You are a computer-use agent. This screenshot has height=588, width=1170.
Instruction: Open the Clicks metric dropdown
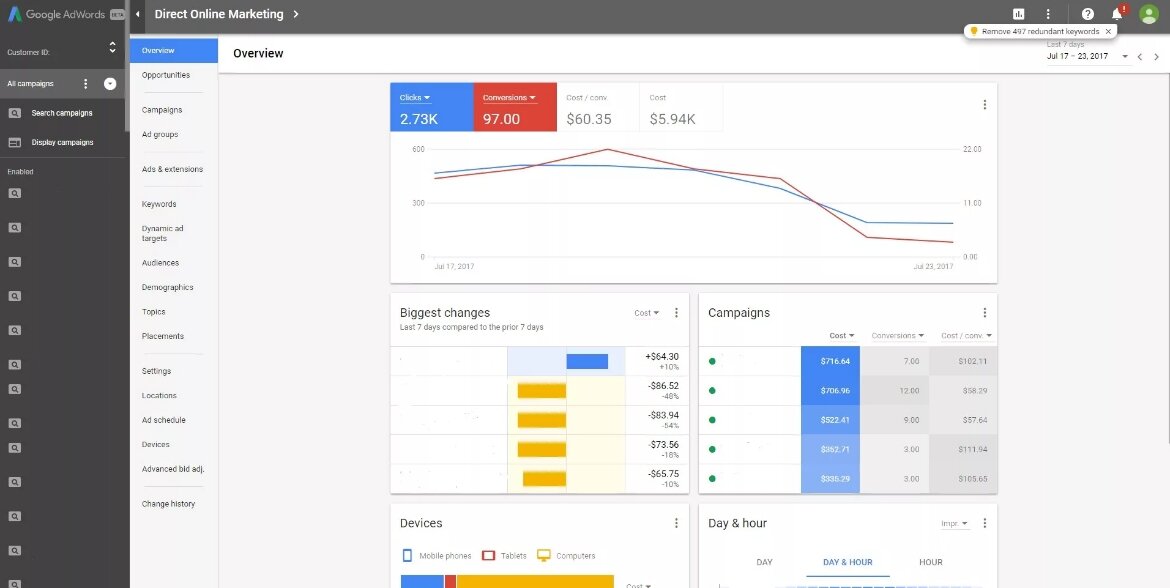click(x=415, y=98)
